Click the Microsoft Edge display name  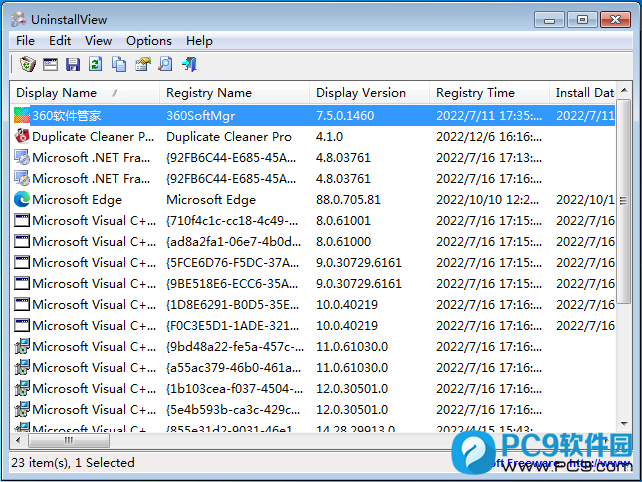click(77, 200)
